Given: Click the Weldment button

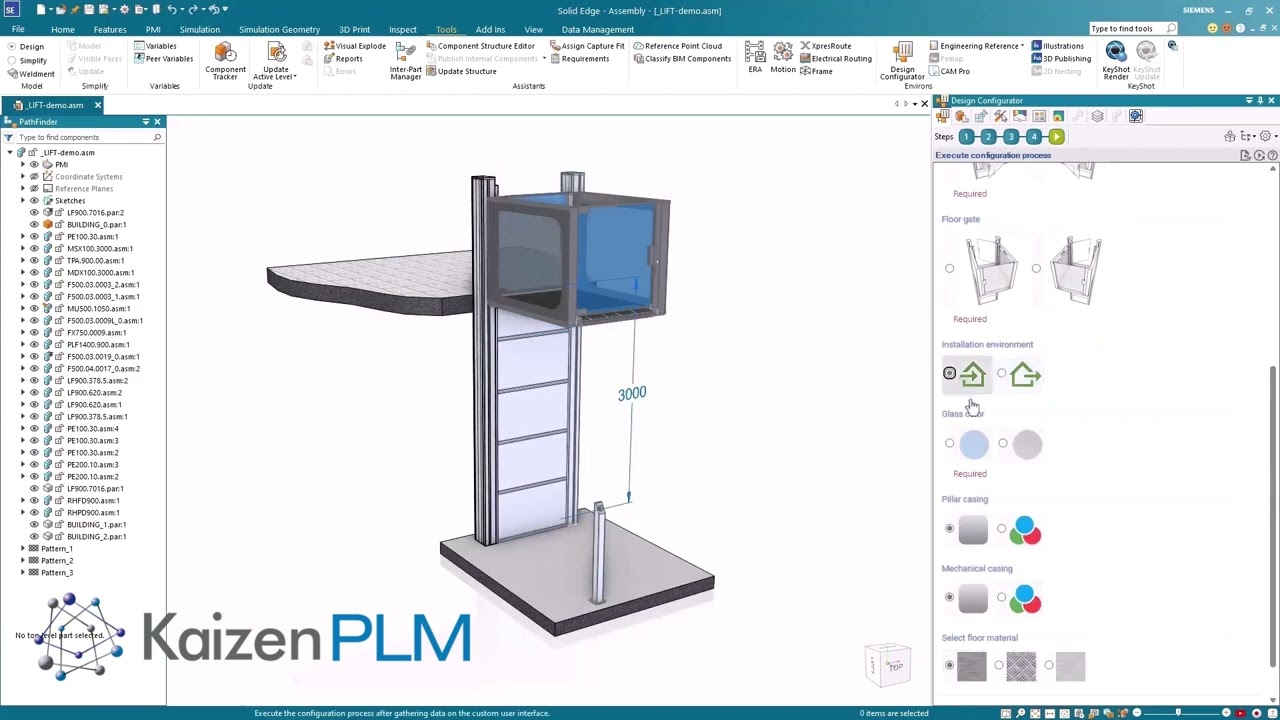Looking at the screenshot, I should [30, 73].
